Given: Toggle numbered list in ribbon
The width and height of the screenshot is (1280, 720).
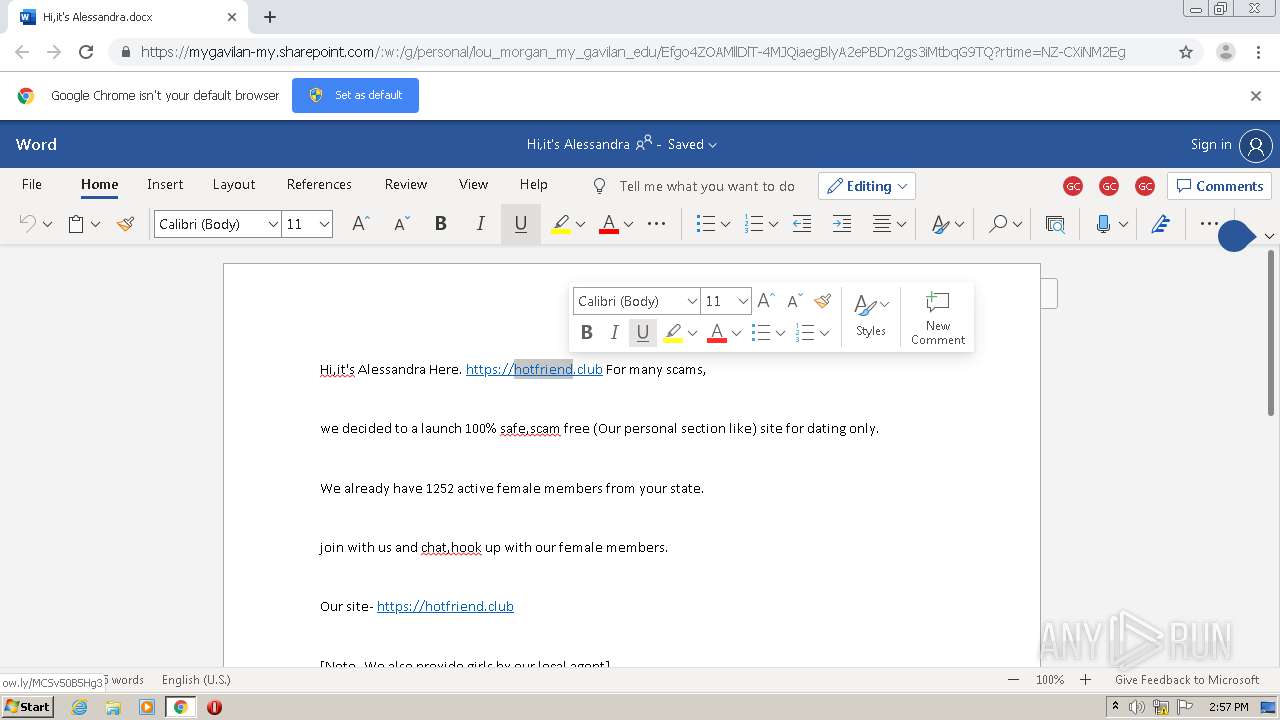Looking at the screenshot, I should [x=755, y=224].
